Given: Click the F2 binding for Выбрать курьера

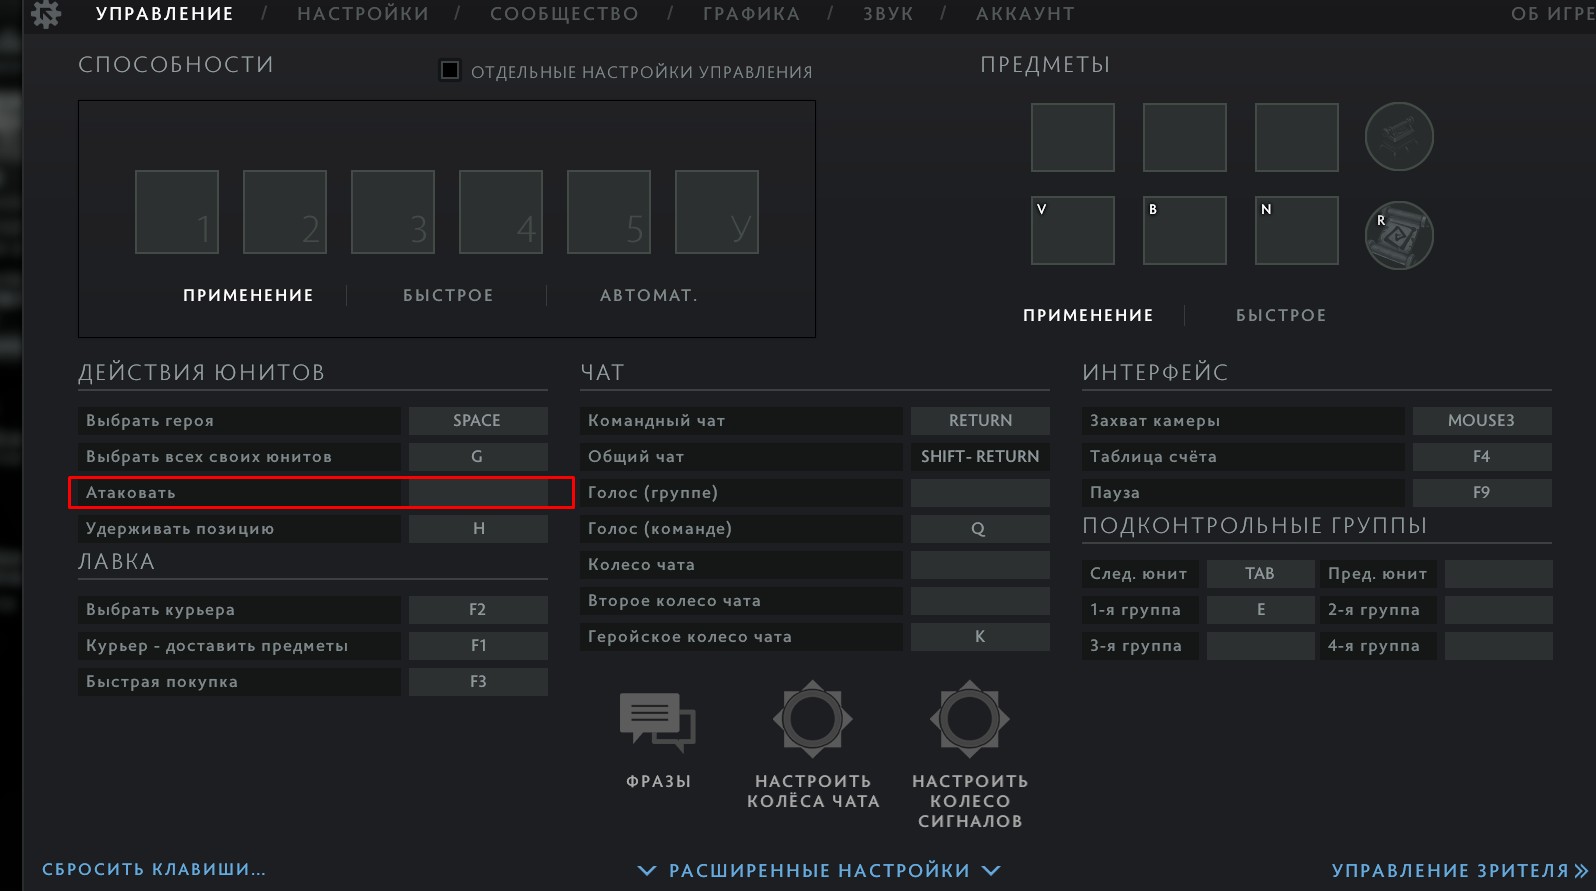Looking at the screenshot, I should tap(478, 609).
